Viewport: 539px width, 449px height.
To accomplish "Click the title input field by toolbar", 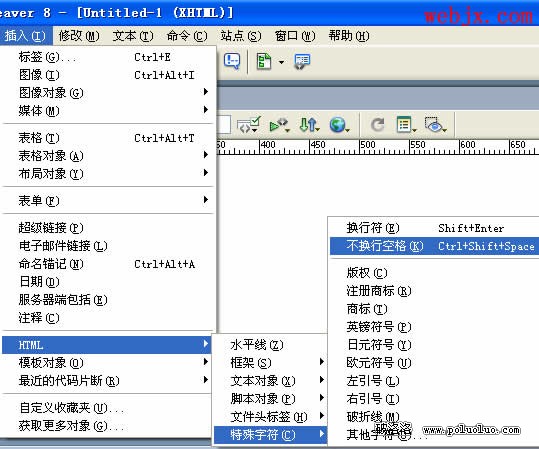I will click(223, 124).
